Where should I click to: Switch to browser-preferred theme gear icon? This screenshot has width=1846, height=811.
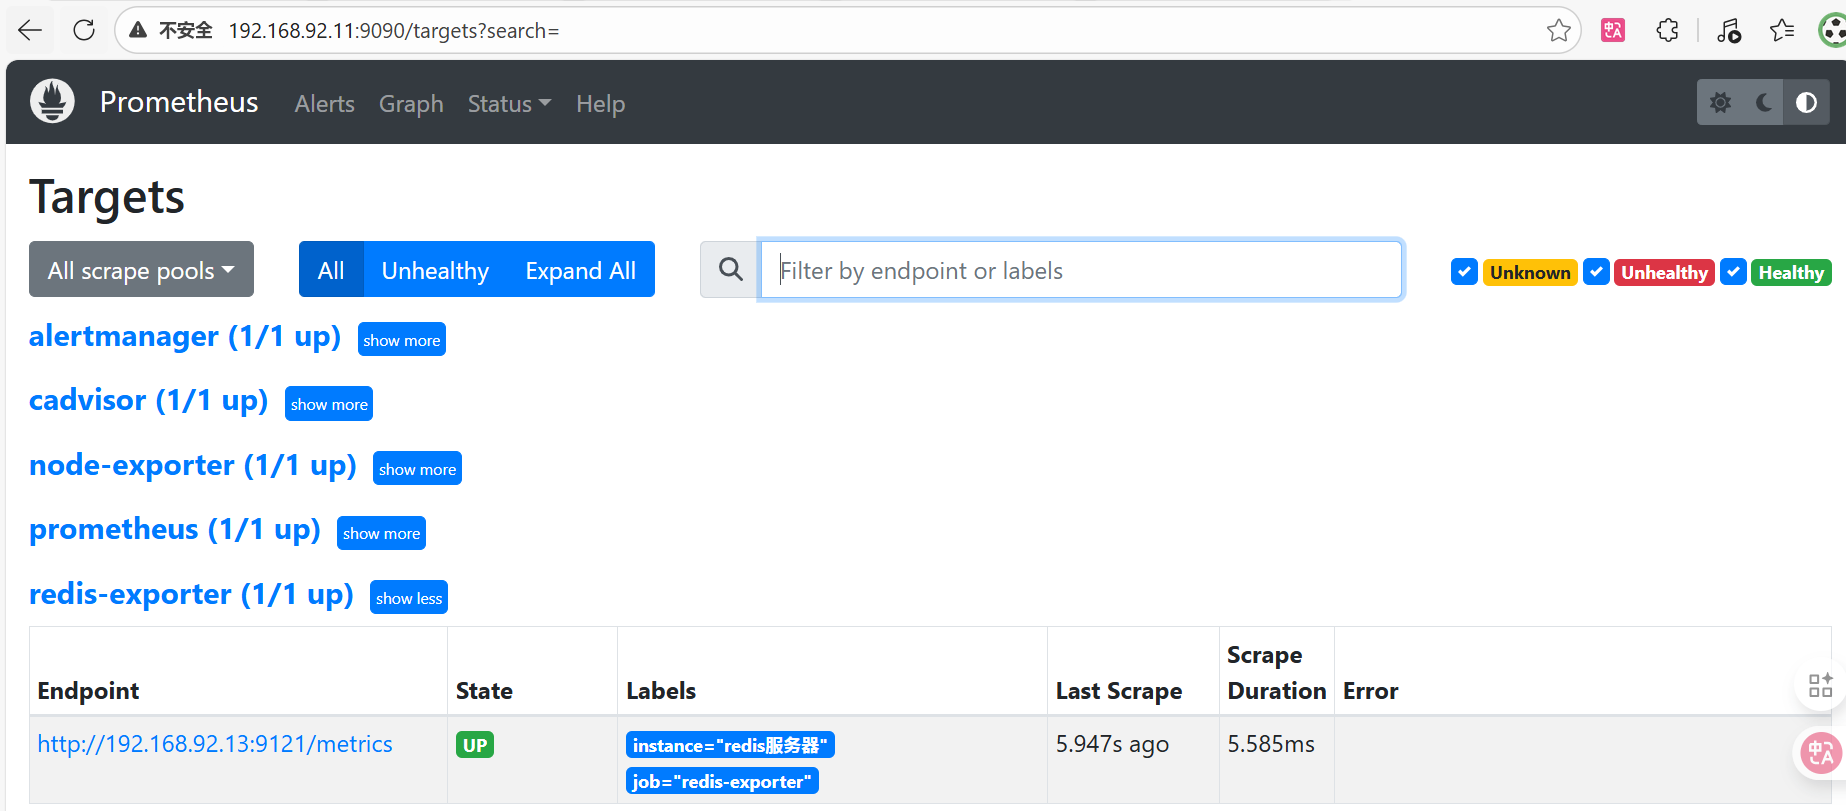coord(1720,102)
